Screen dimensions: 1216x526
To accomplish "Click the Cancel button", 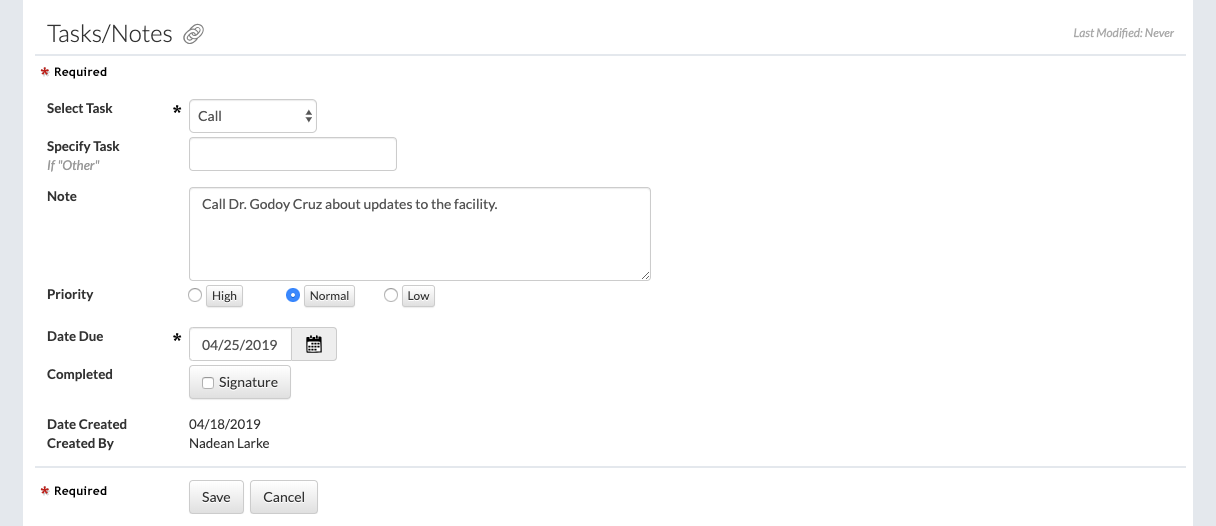I will coord(284,497).
